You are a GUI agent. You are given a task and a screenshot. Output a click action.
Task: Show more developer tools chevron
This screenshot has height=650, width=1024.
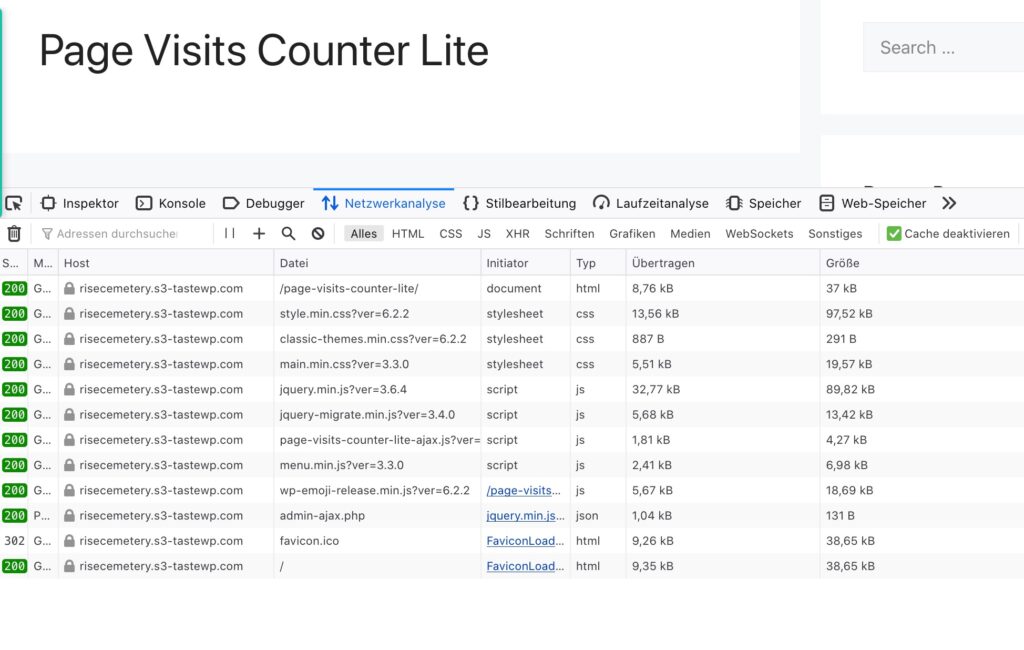tap(949, 203)
